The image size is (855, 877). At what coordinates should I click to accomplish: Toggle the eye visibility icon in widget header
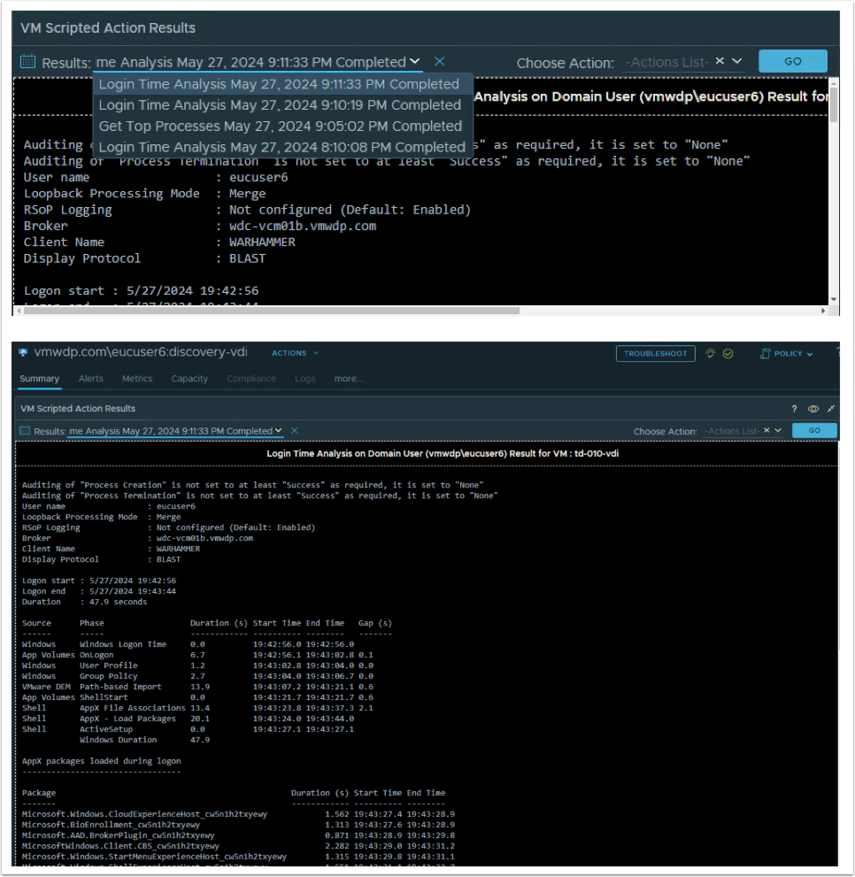click(813, 409)
